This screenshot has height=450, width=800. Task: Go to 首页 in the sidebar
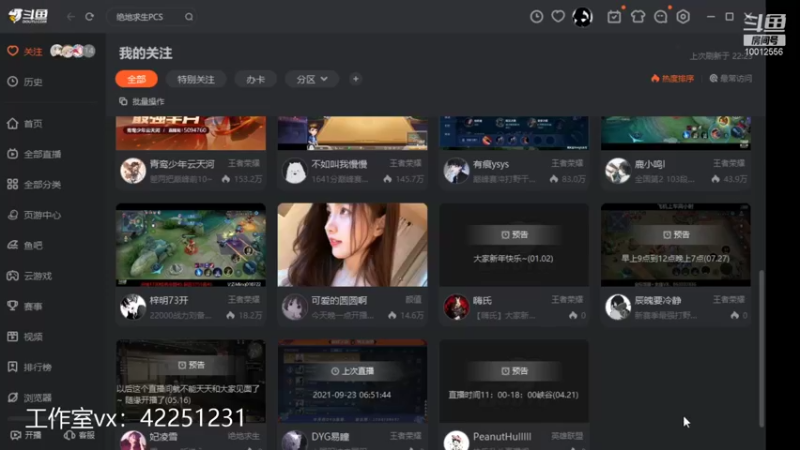tap(24, 123)
